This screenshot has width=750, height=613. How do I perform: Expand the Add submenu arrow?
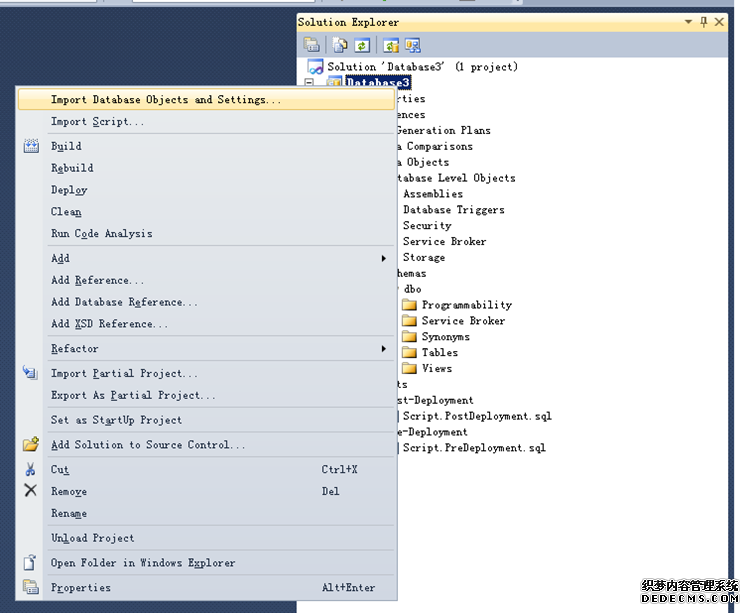click(383, 258)
